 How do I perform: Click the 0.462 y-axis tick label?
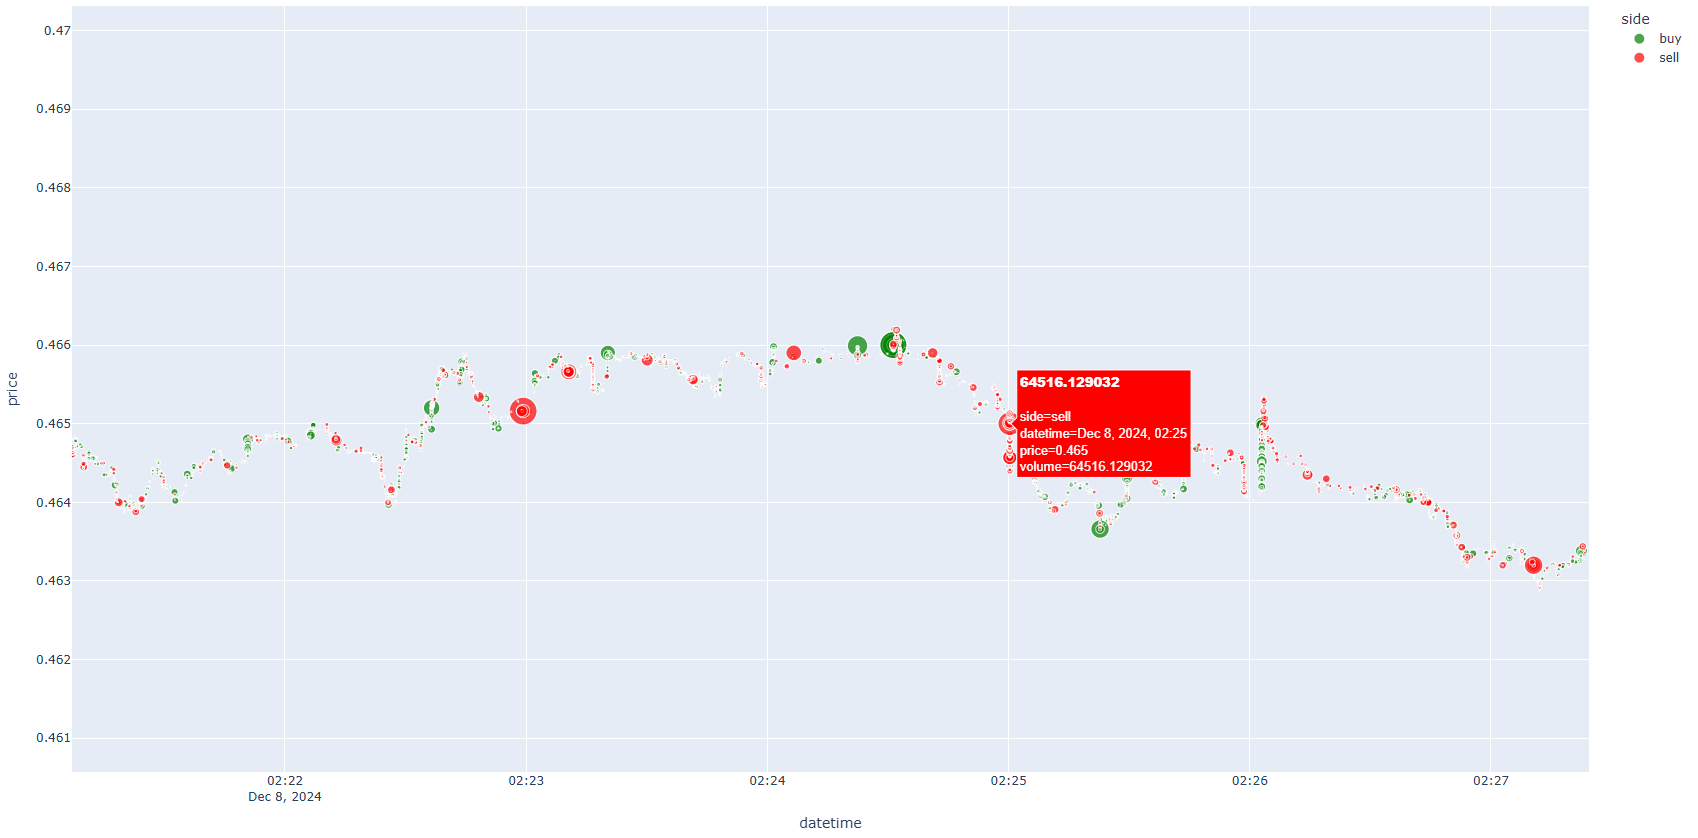(54, 660)
